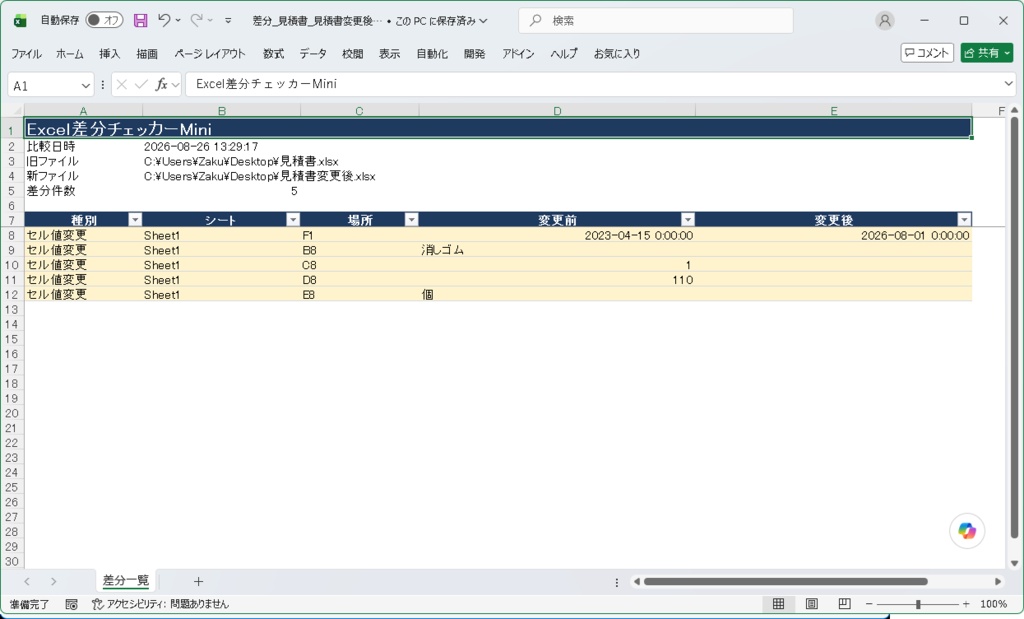
Task: Click the 100% zoom level
Action: 993,604
